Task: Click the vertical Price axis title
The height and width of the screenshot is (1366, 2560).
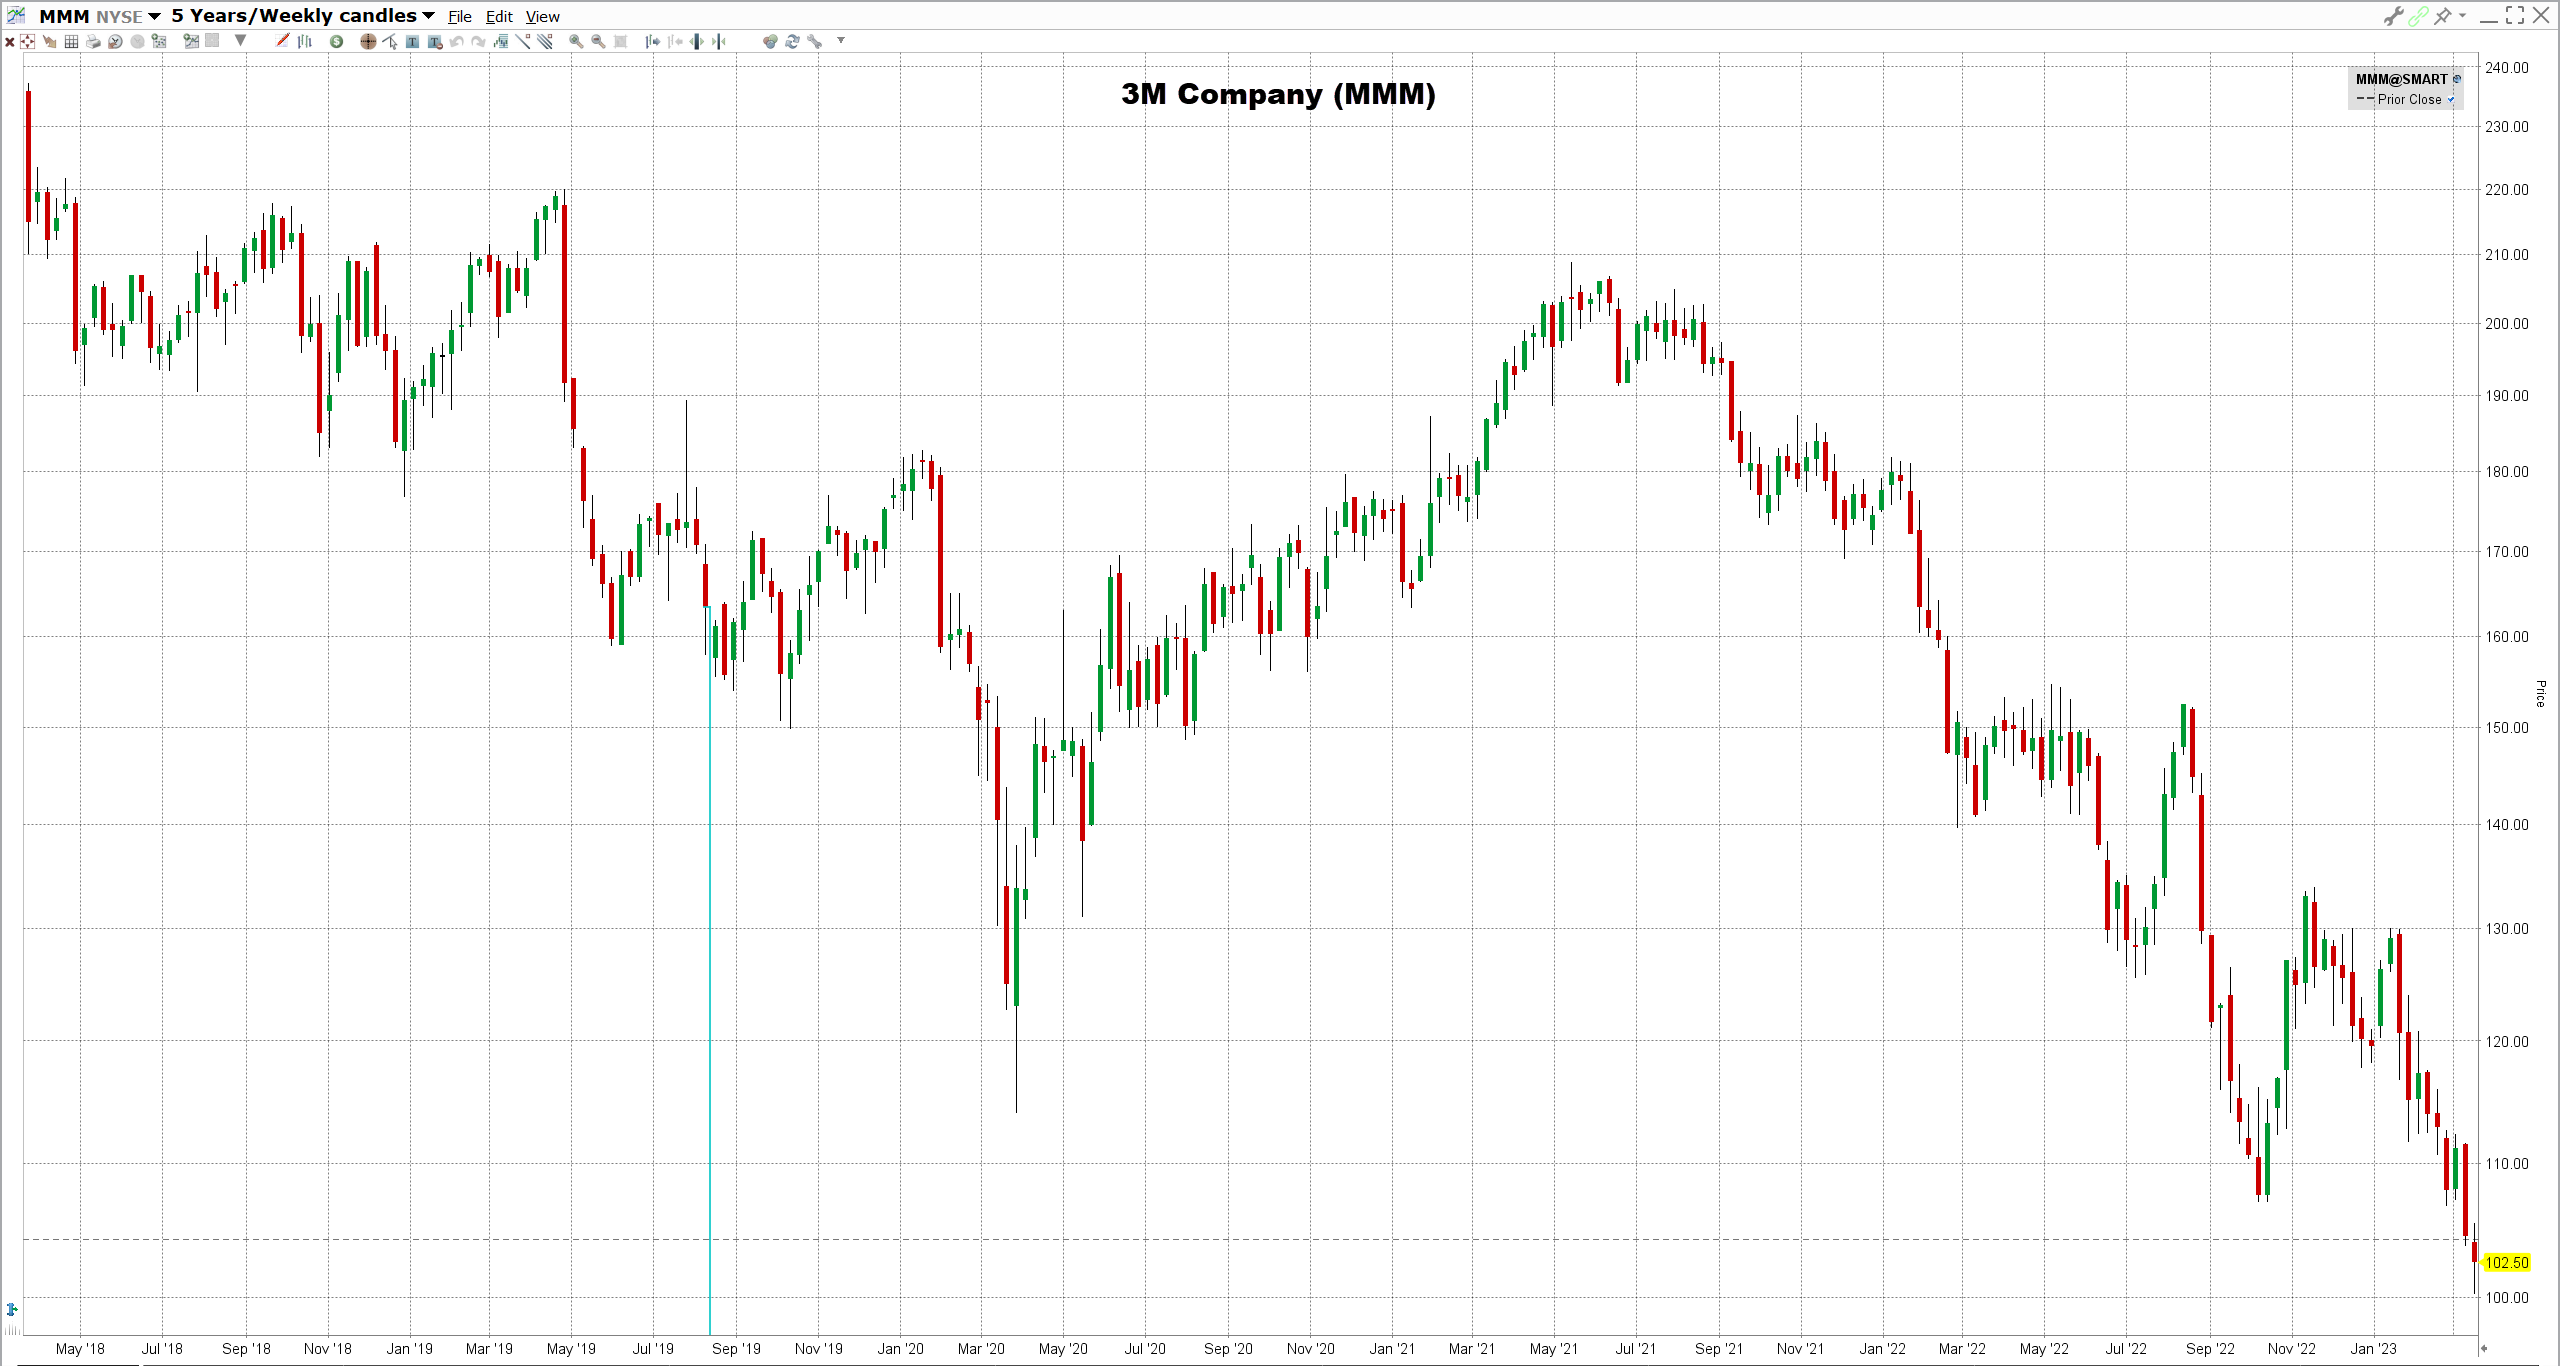Action: click(x=2541, y=693)
